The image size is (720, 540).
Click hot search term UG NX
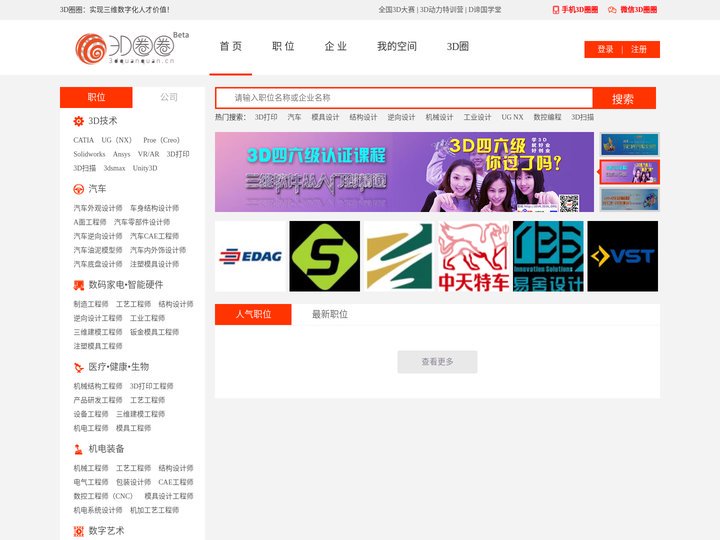click(x=512, y=117)
